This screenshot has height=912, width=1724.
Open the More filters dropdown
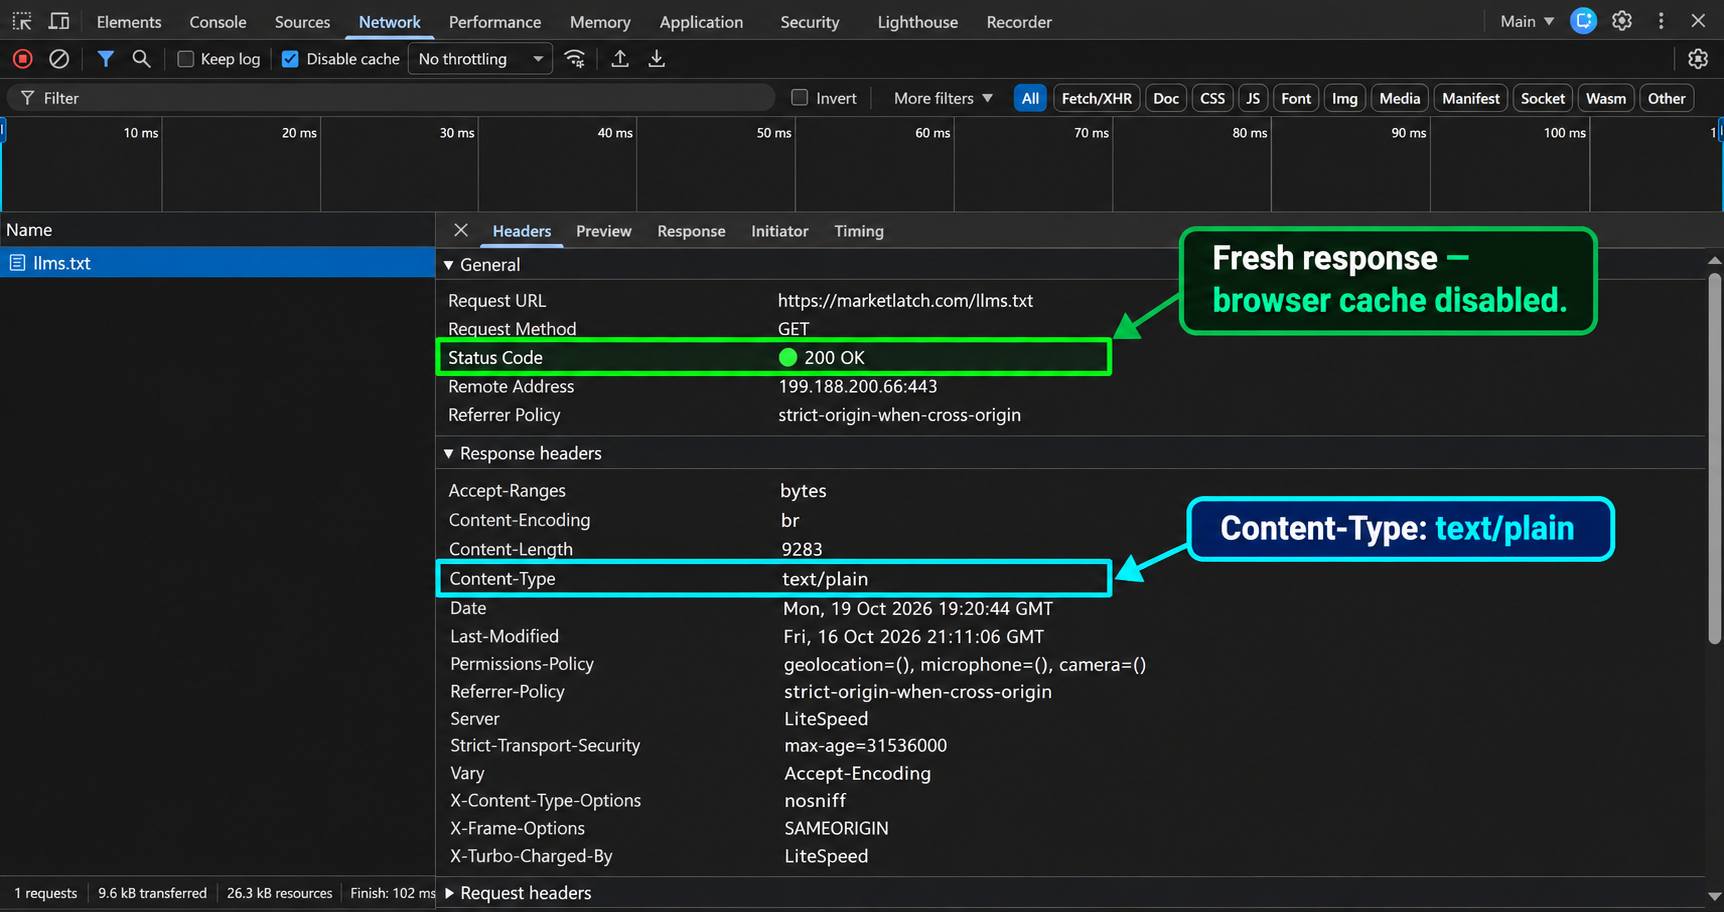[943, 98]
